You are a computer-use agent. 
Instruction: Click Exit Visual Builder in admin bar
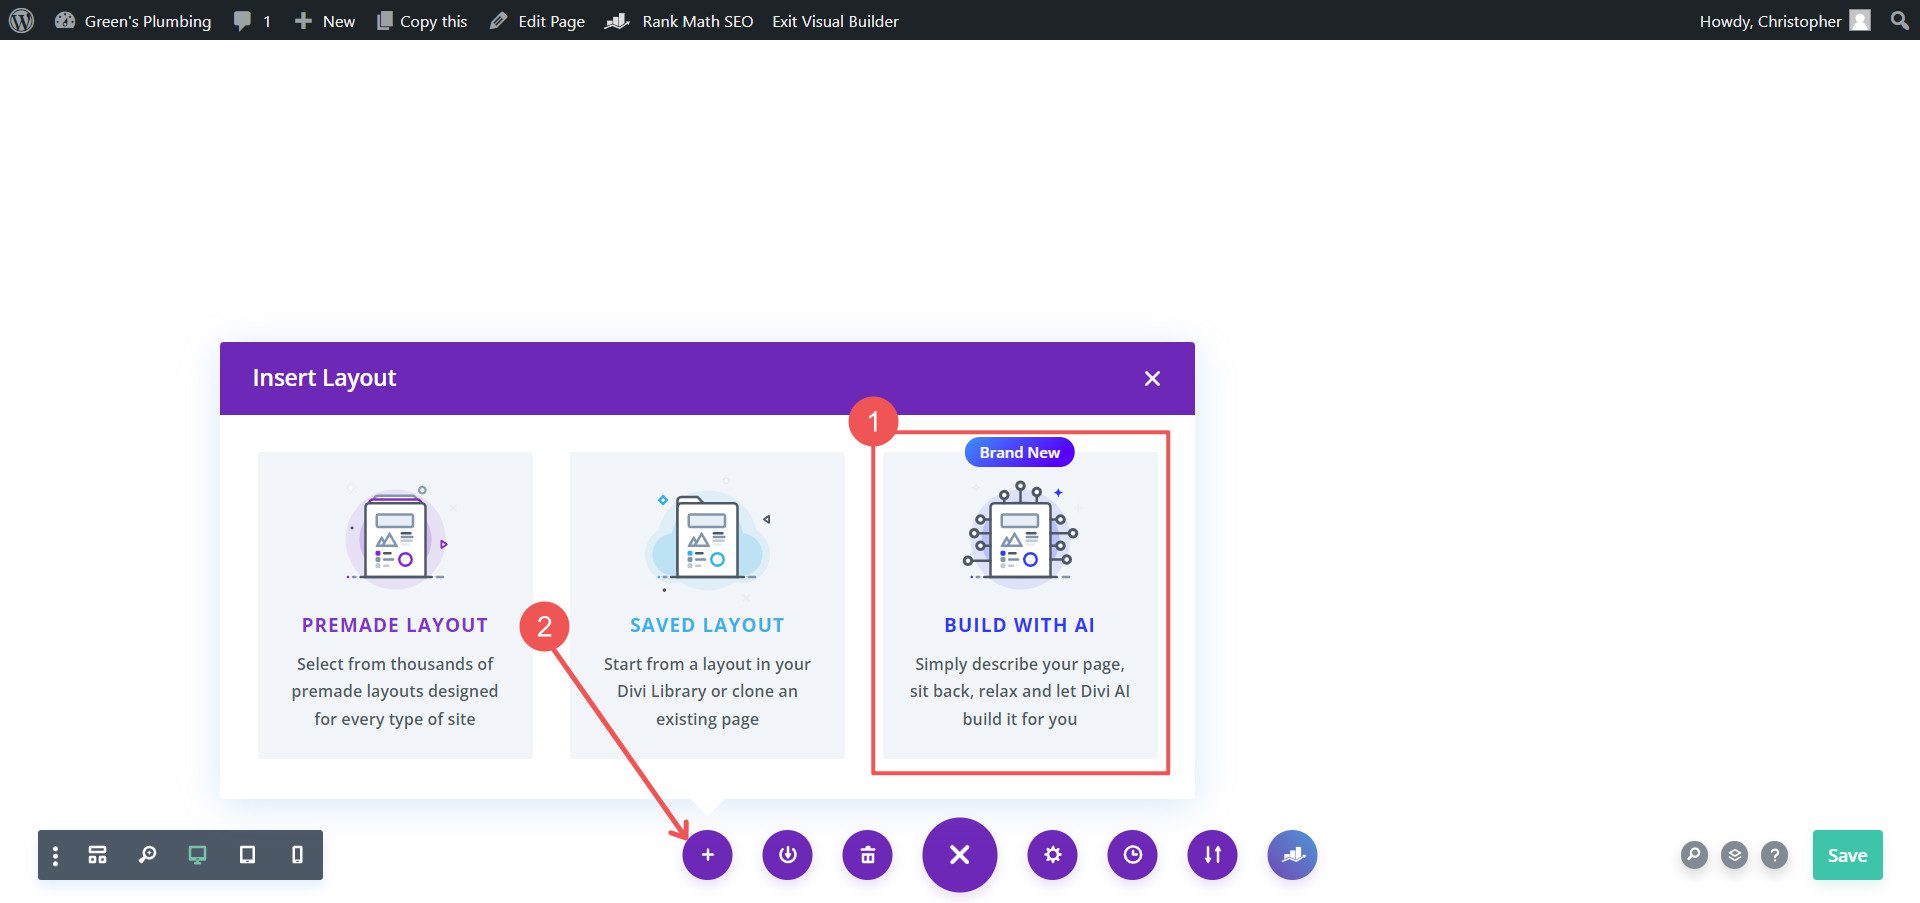click(834, 20)
